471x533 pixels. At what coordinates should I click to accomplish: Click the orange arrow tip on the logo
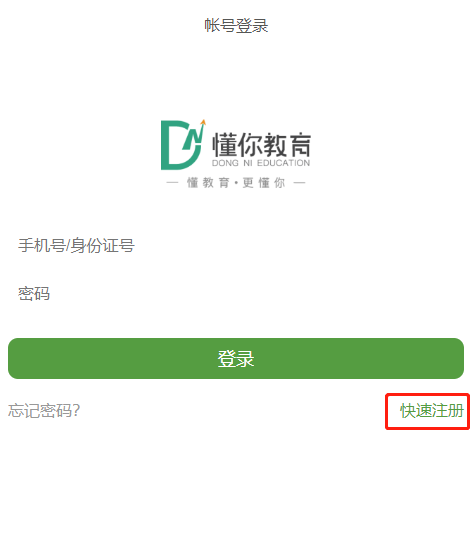[x=203, y=122]
